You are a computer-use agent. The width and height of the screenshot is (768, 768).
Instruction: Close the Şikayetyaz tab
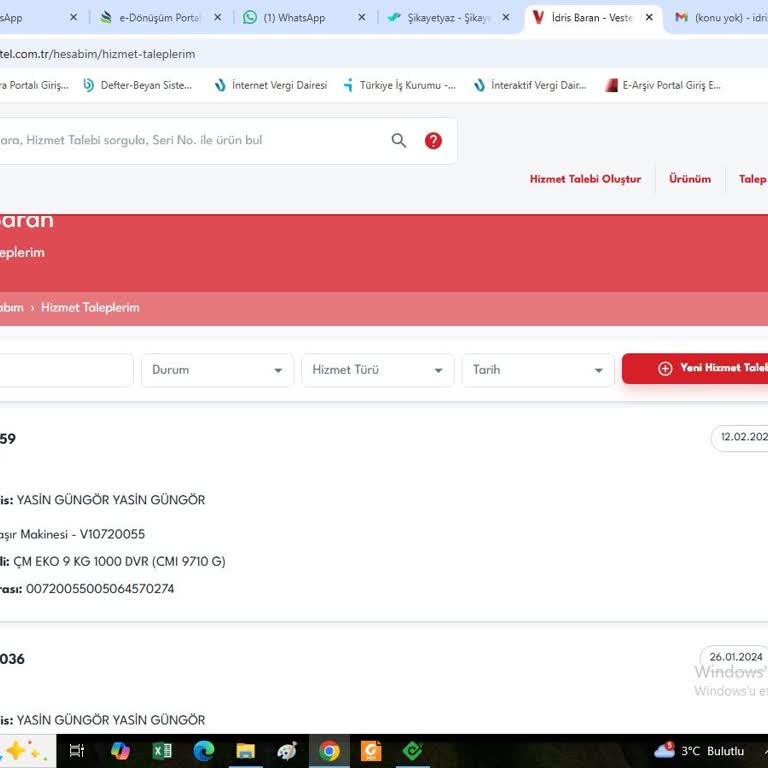(505, 18)
